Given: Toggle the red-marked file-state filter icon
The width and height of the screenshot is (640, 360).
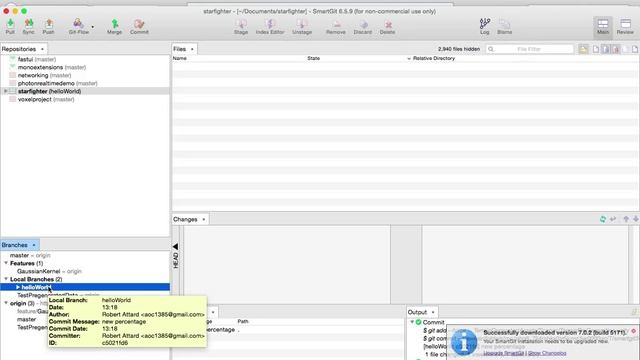Looking at the screenshot, I should point(616,49).
